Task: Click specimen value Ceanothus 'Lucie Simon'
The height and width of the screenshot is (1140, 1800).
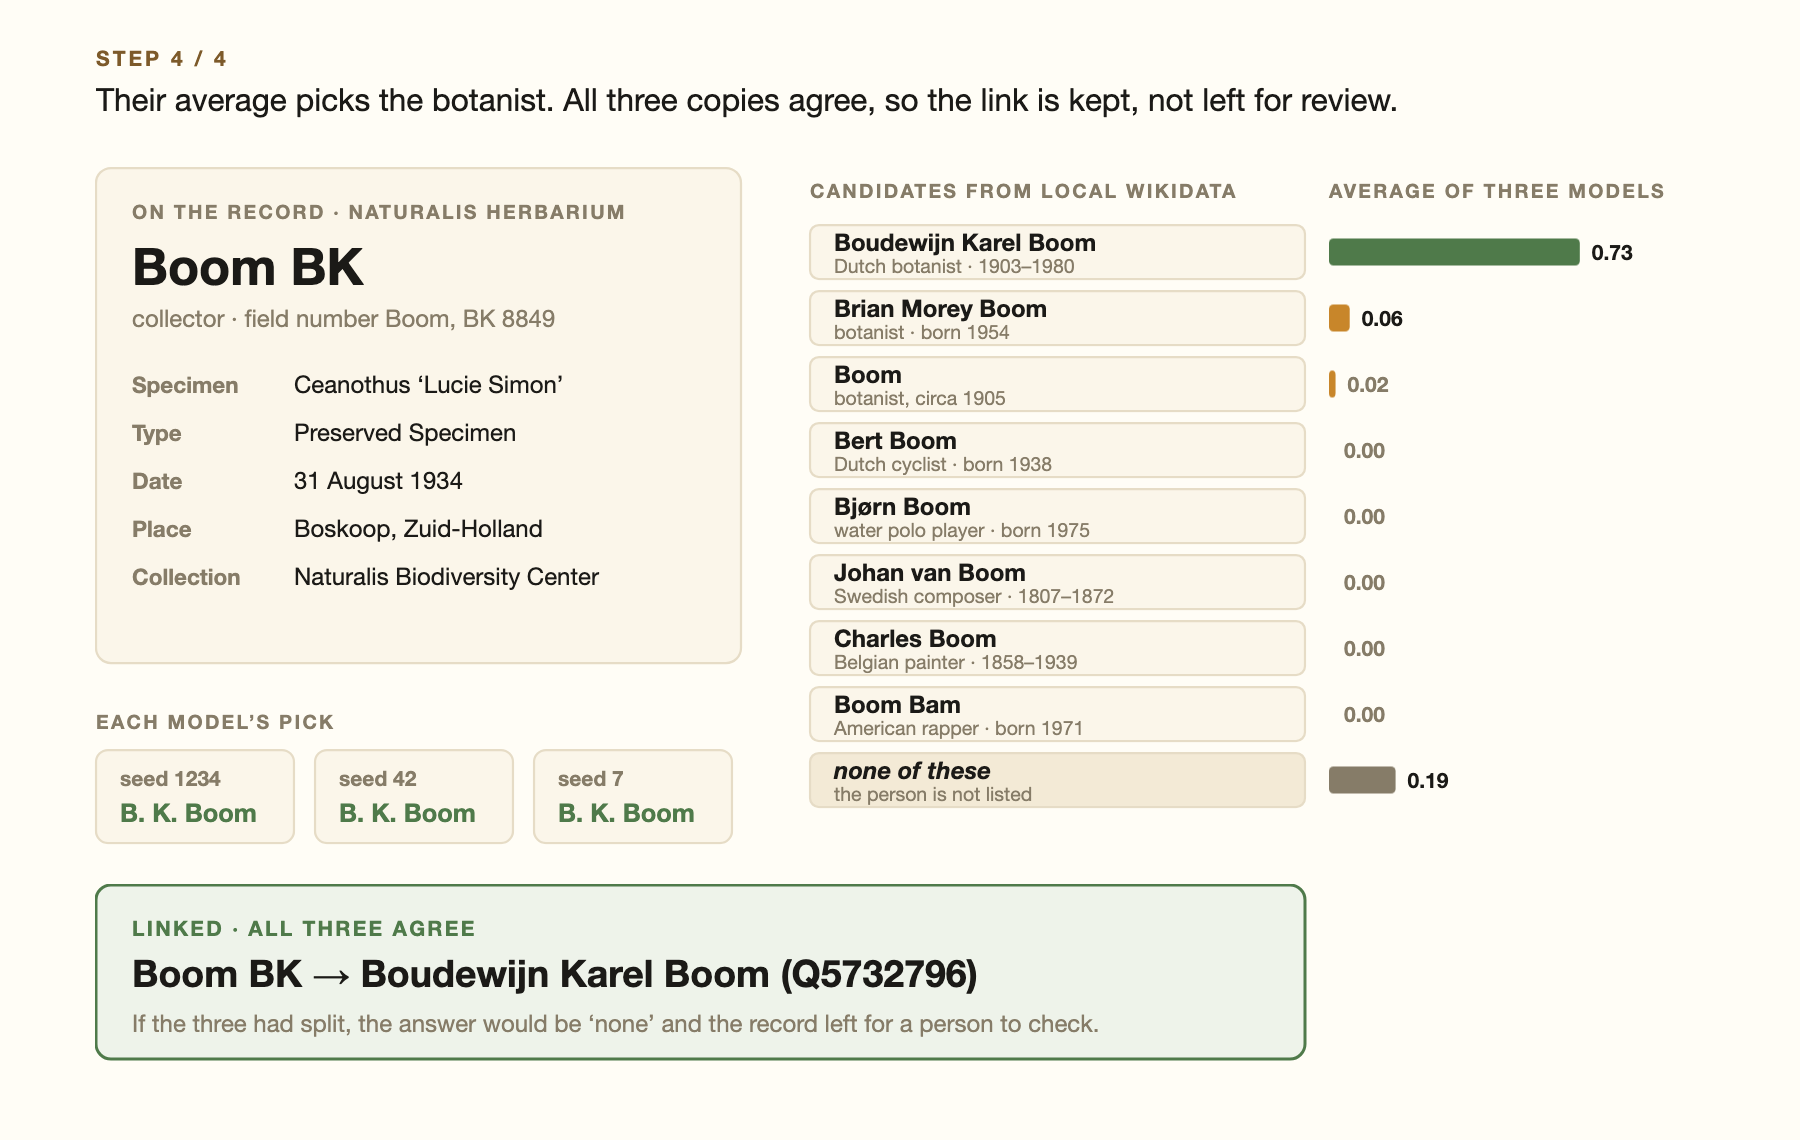Action: pyautogui.click(x=428, y=385)
